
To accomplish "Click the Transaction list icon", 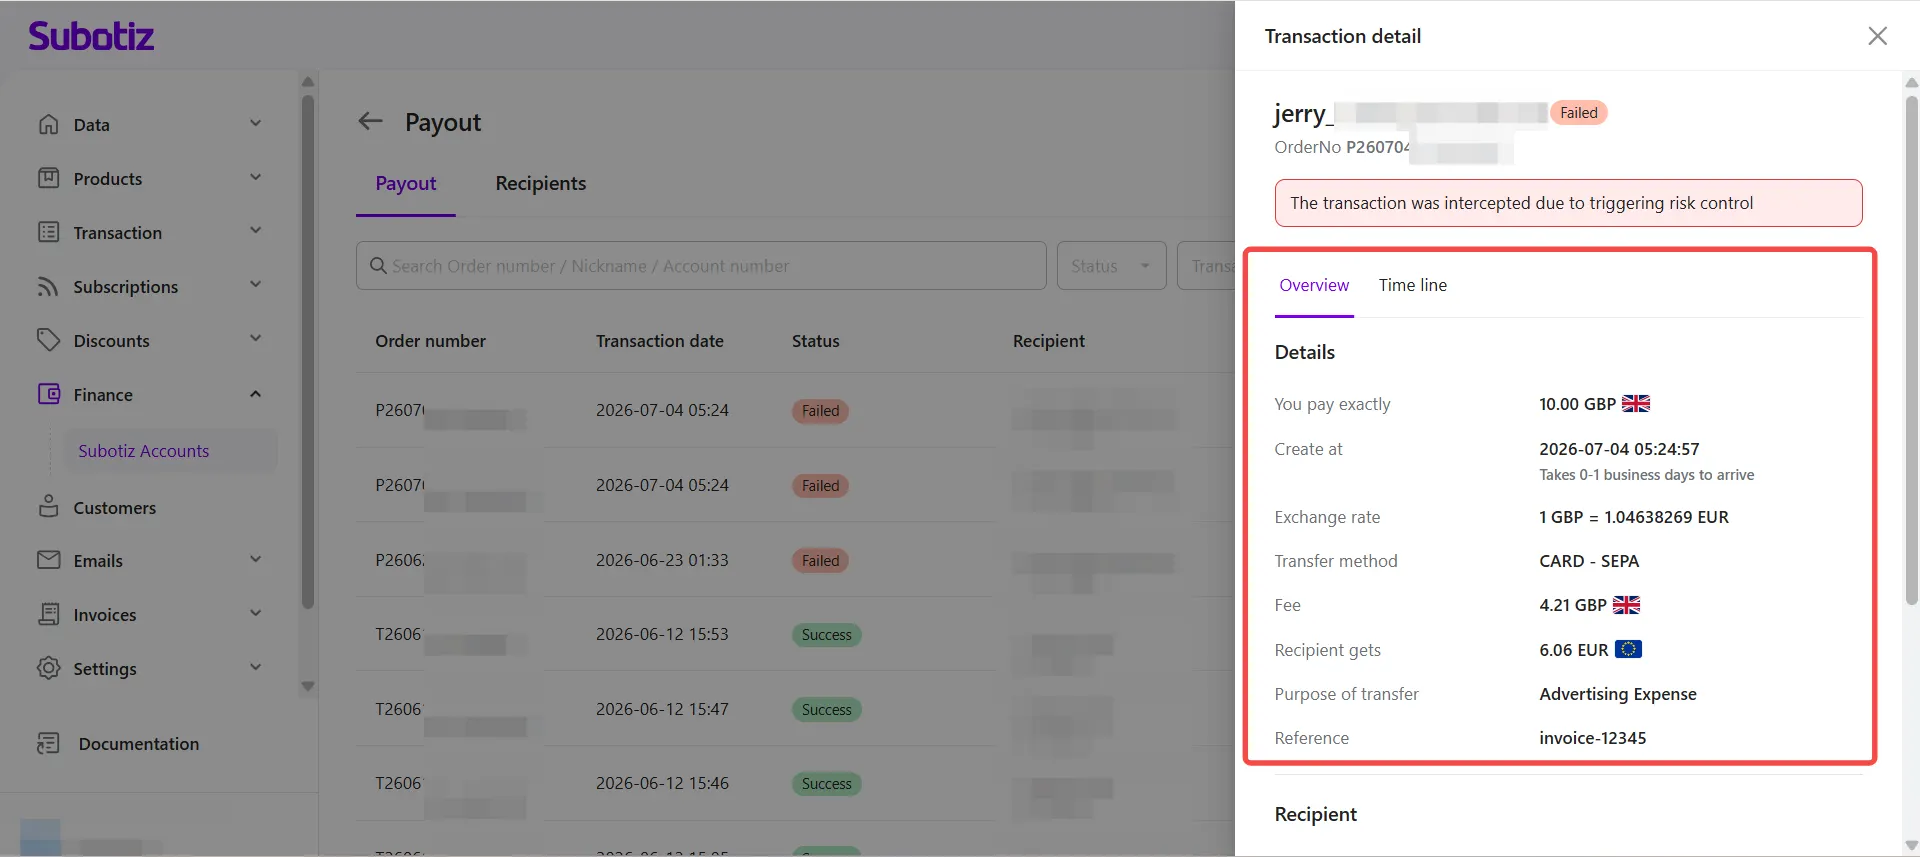I will 48,232.
